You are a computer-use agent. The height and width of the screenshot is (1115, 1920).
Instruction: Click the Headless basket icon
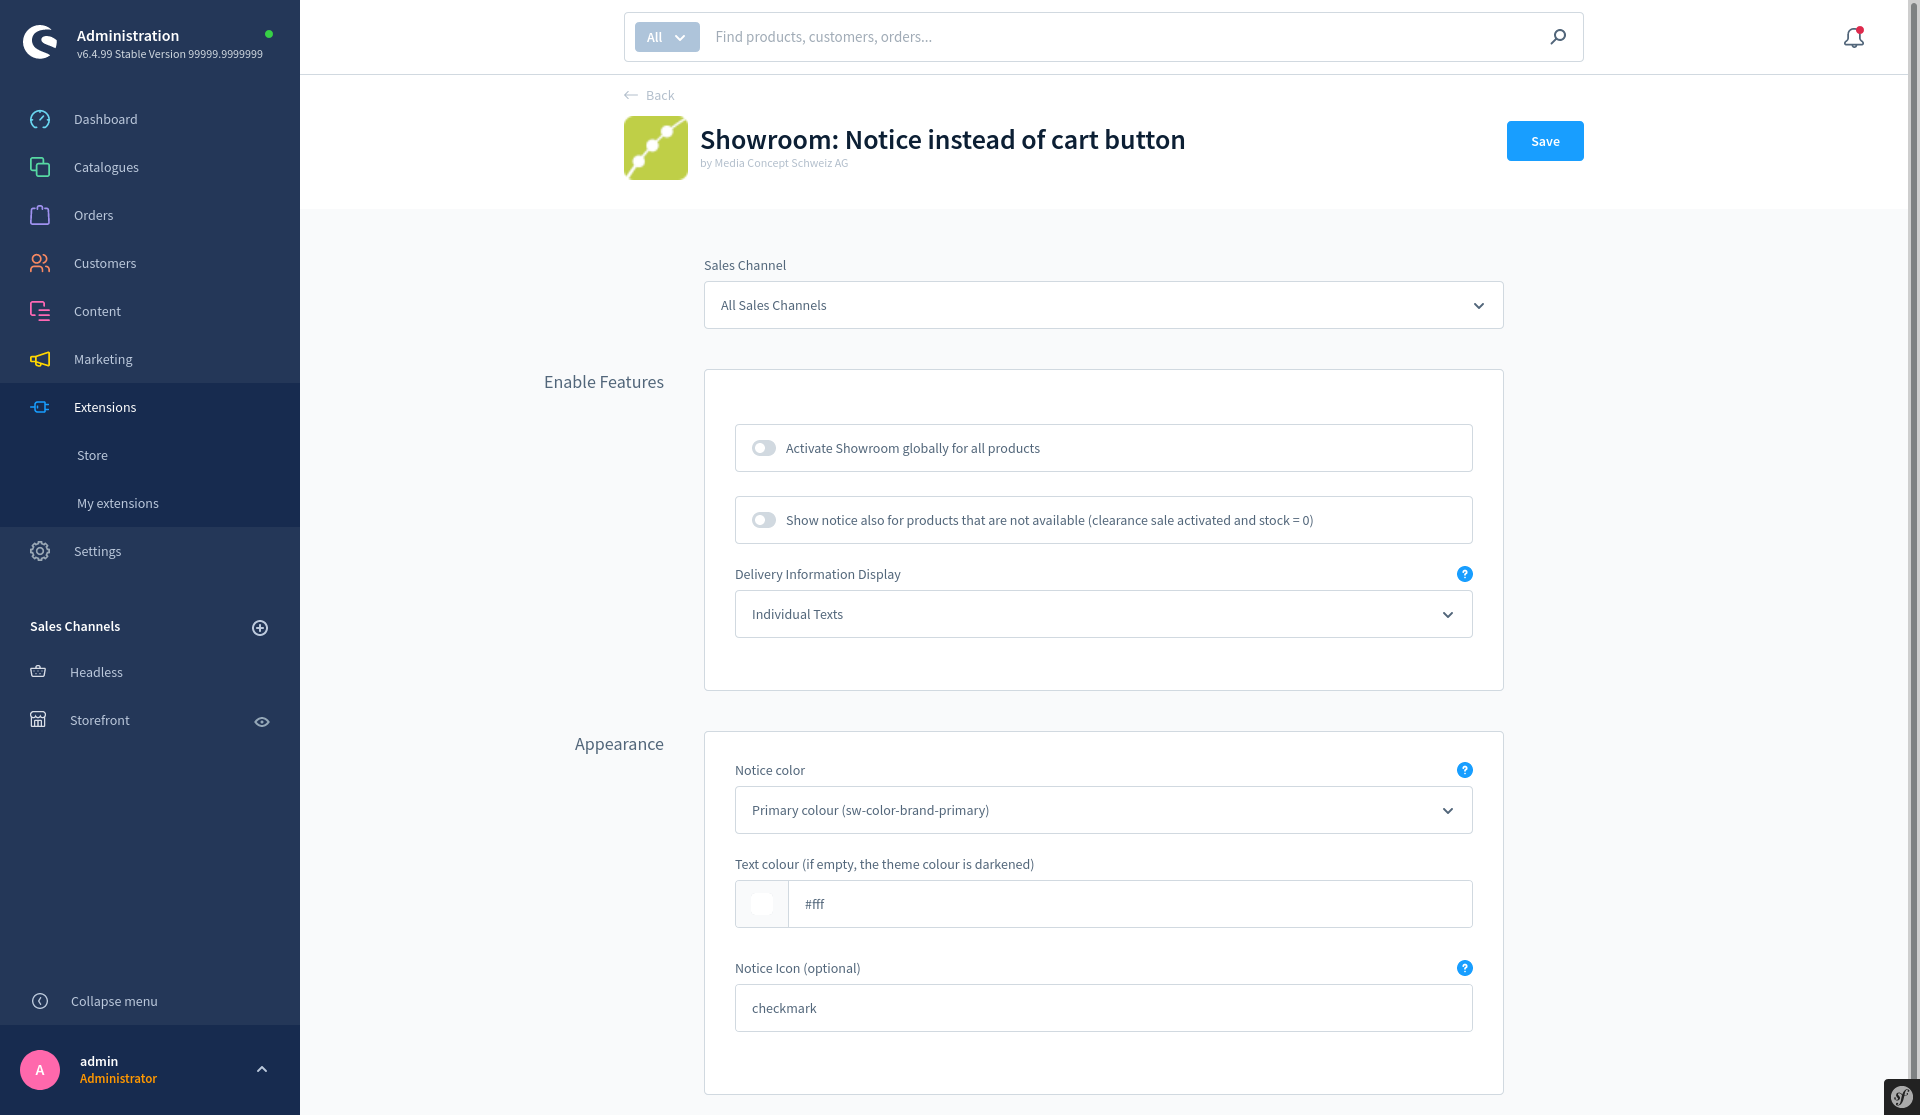[x=38, y=672]
